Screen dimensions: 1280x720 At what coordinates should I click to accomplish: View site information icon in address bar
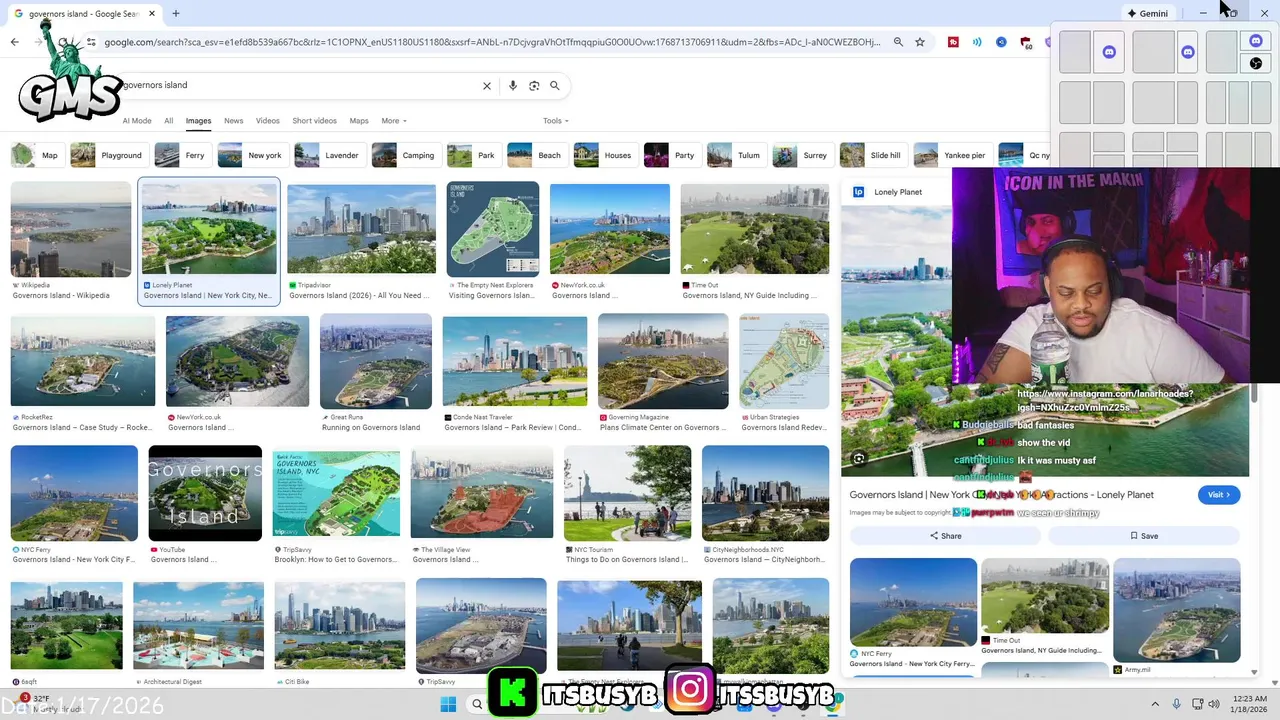pos(91,42)
